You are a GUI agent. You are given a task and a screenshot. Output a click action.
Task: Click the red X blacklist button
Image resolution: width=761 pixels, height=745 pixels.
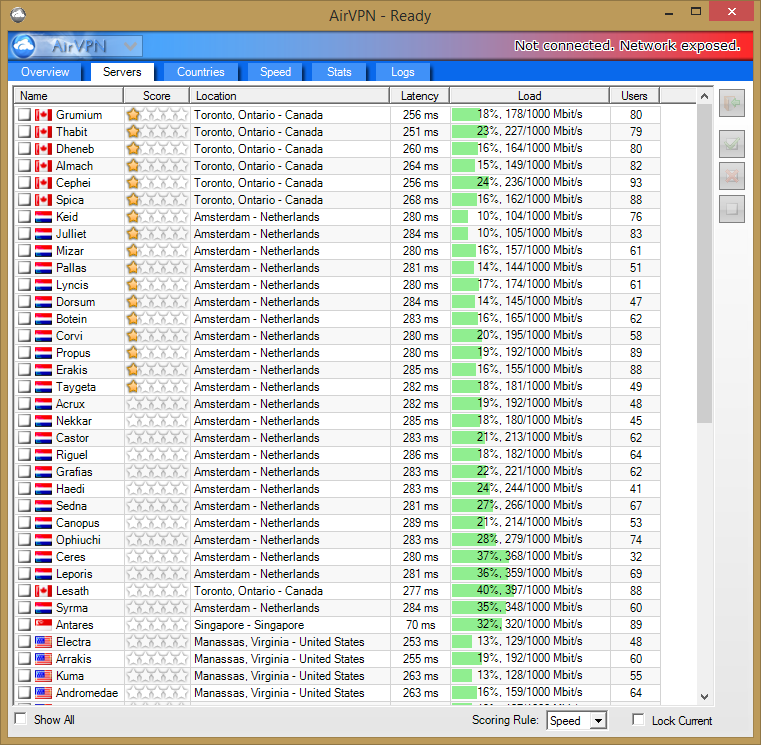point(731,176)
